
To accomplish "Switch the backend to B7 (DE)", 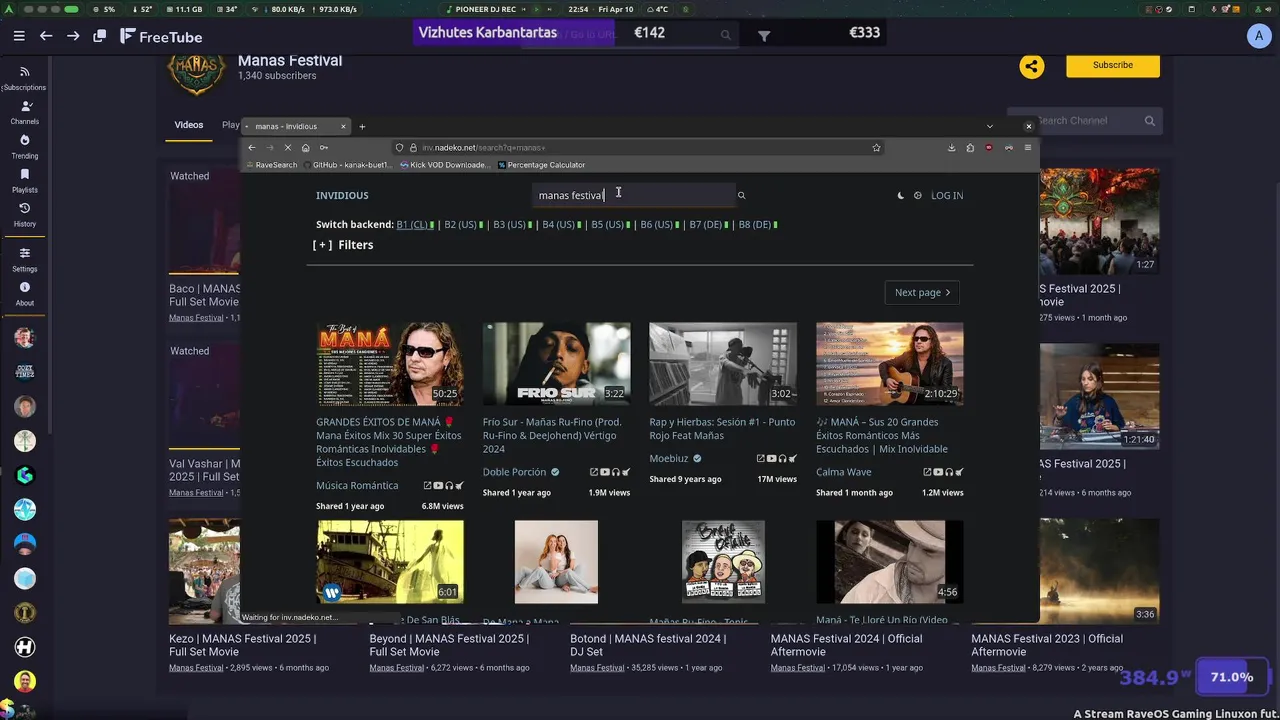I will (x=706, y=225).
